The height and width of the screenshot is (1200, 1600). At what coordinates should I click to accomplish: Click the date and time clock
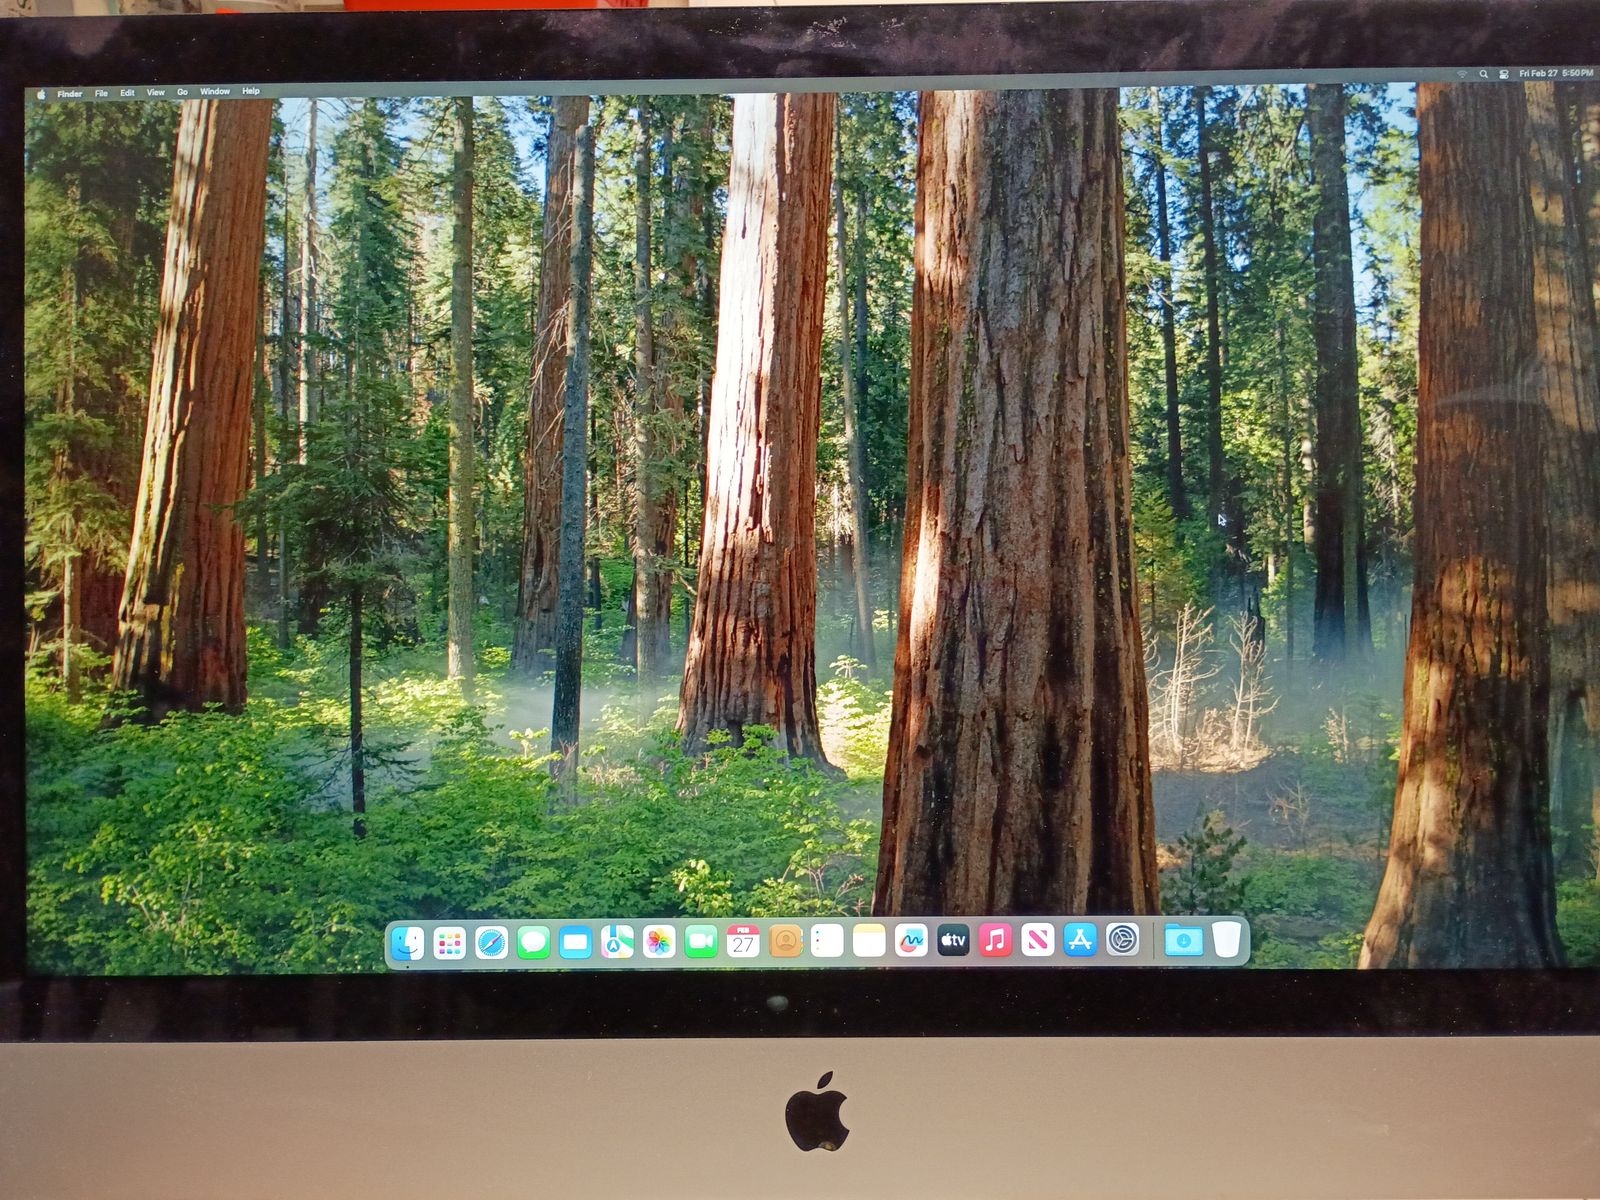(x=1555, y=73)
